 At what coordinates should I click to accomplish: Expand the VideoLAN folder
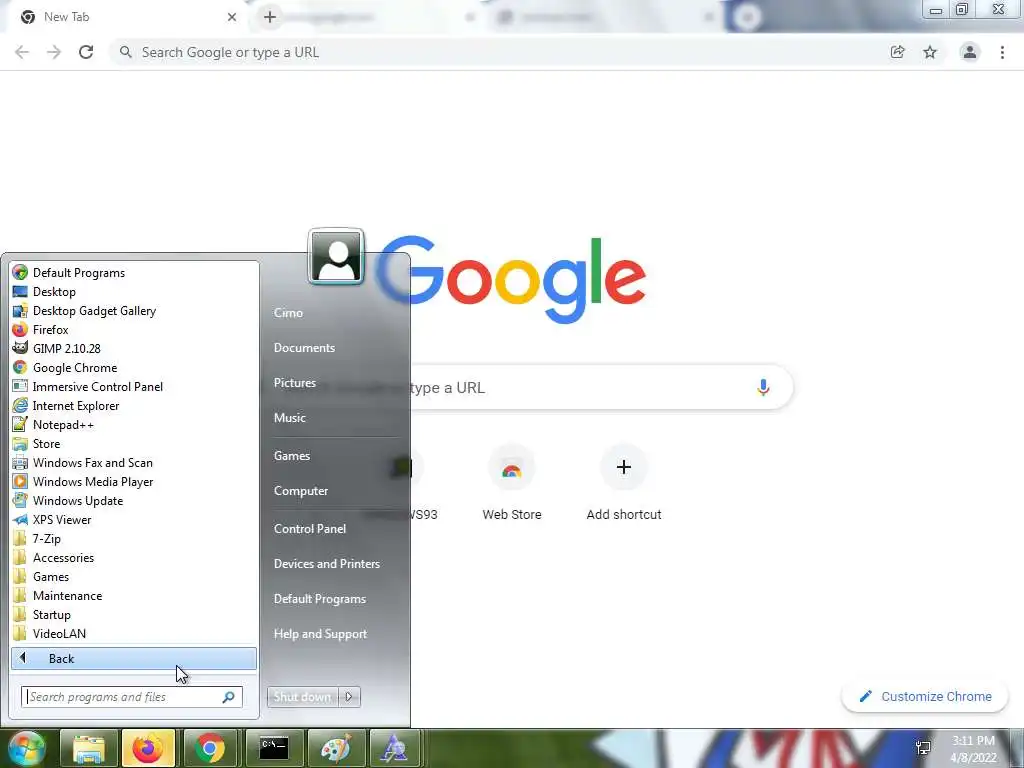pyautogui.click(x=134, y=633)
